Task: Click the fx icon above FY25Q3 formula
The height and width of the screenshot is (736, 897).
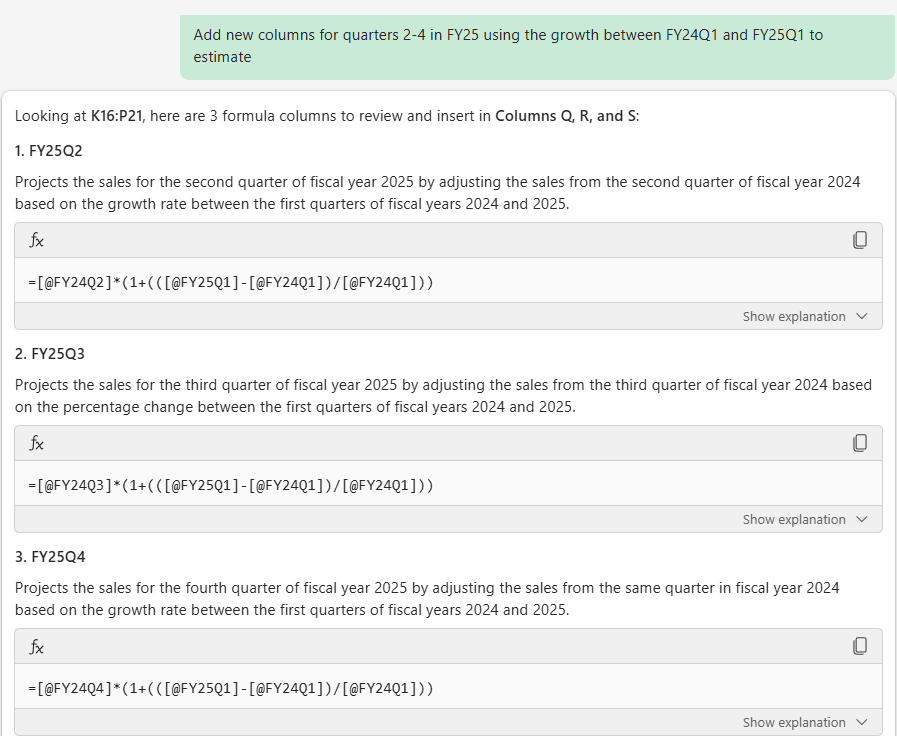Action: 37,443
